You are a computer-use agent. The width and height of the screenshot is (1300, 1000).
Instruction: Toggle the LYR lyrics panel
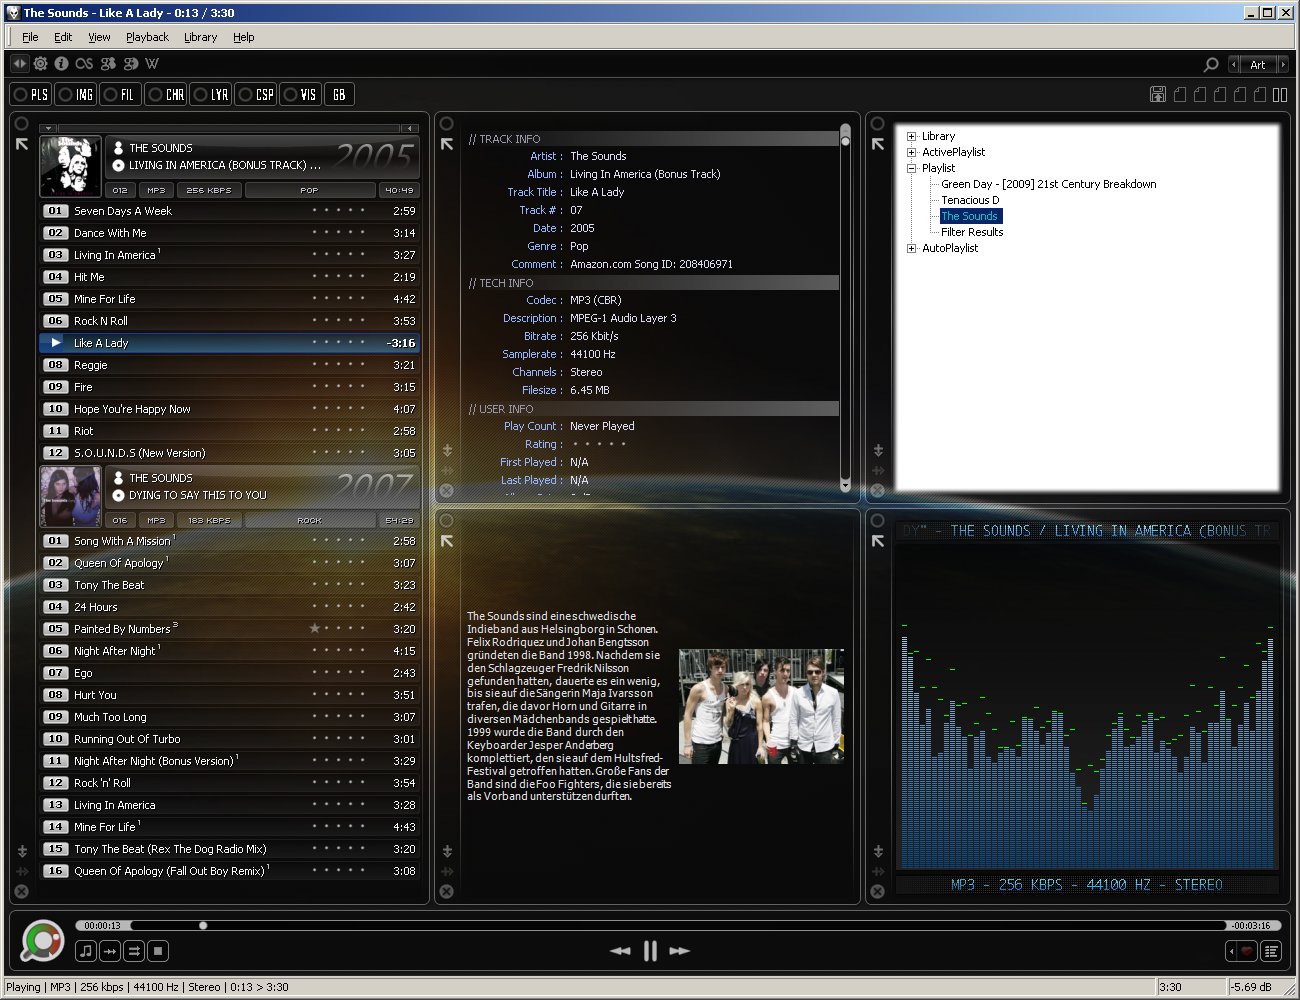click(210, 94)
